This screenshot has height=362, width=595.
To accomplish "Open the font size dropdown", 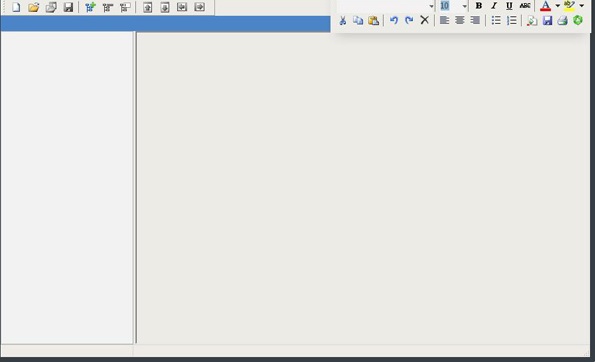I will tap(464, 6).
